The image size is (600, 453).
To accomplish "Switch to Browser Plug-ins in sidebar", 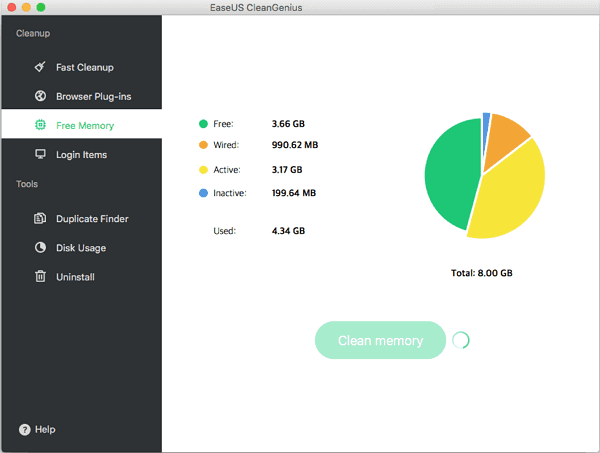I will [x=93, y=96].
